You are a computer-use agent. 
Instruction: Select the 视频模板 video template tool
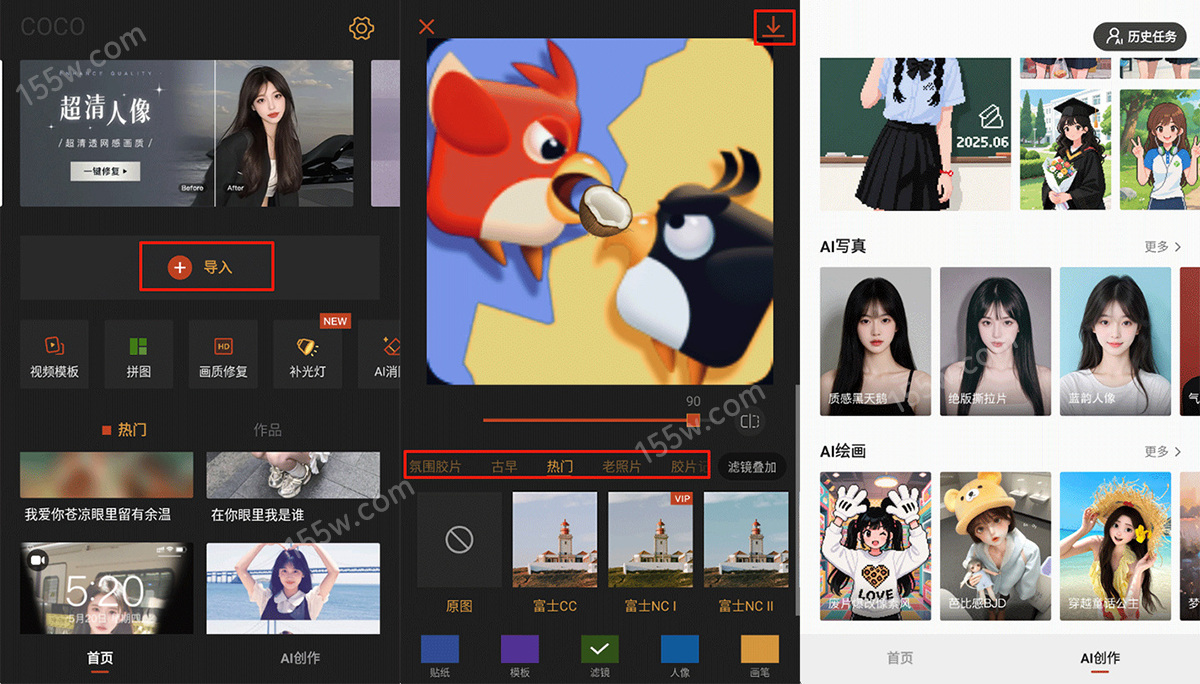(54, 352)
